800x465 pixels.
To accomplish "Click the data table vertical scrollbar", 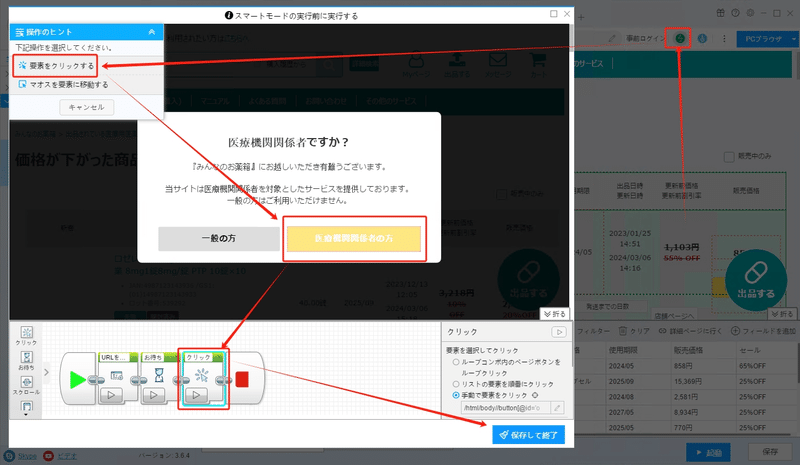I will pos(797,362).
